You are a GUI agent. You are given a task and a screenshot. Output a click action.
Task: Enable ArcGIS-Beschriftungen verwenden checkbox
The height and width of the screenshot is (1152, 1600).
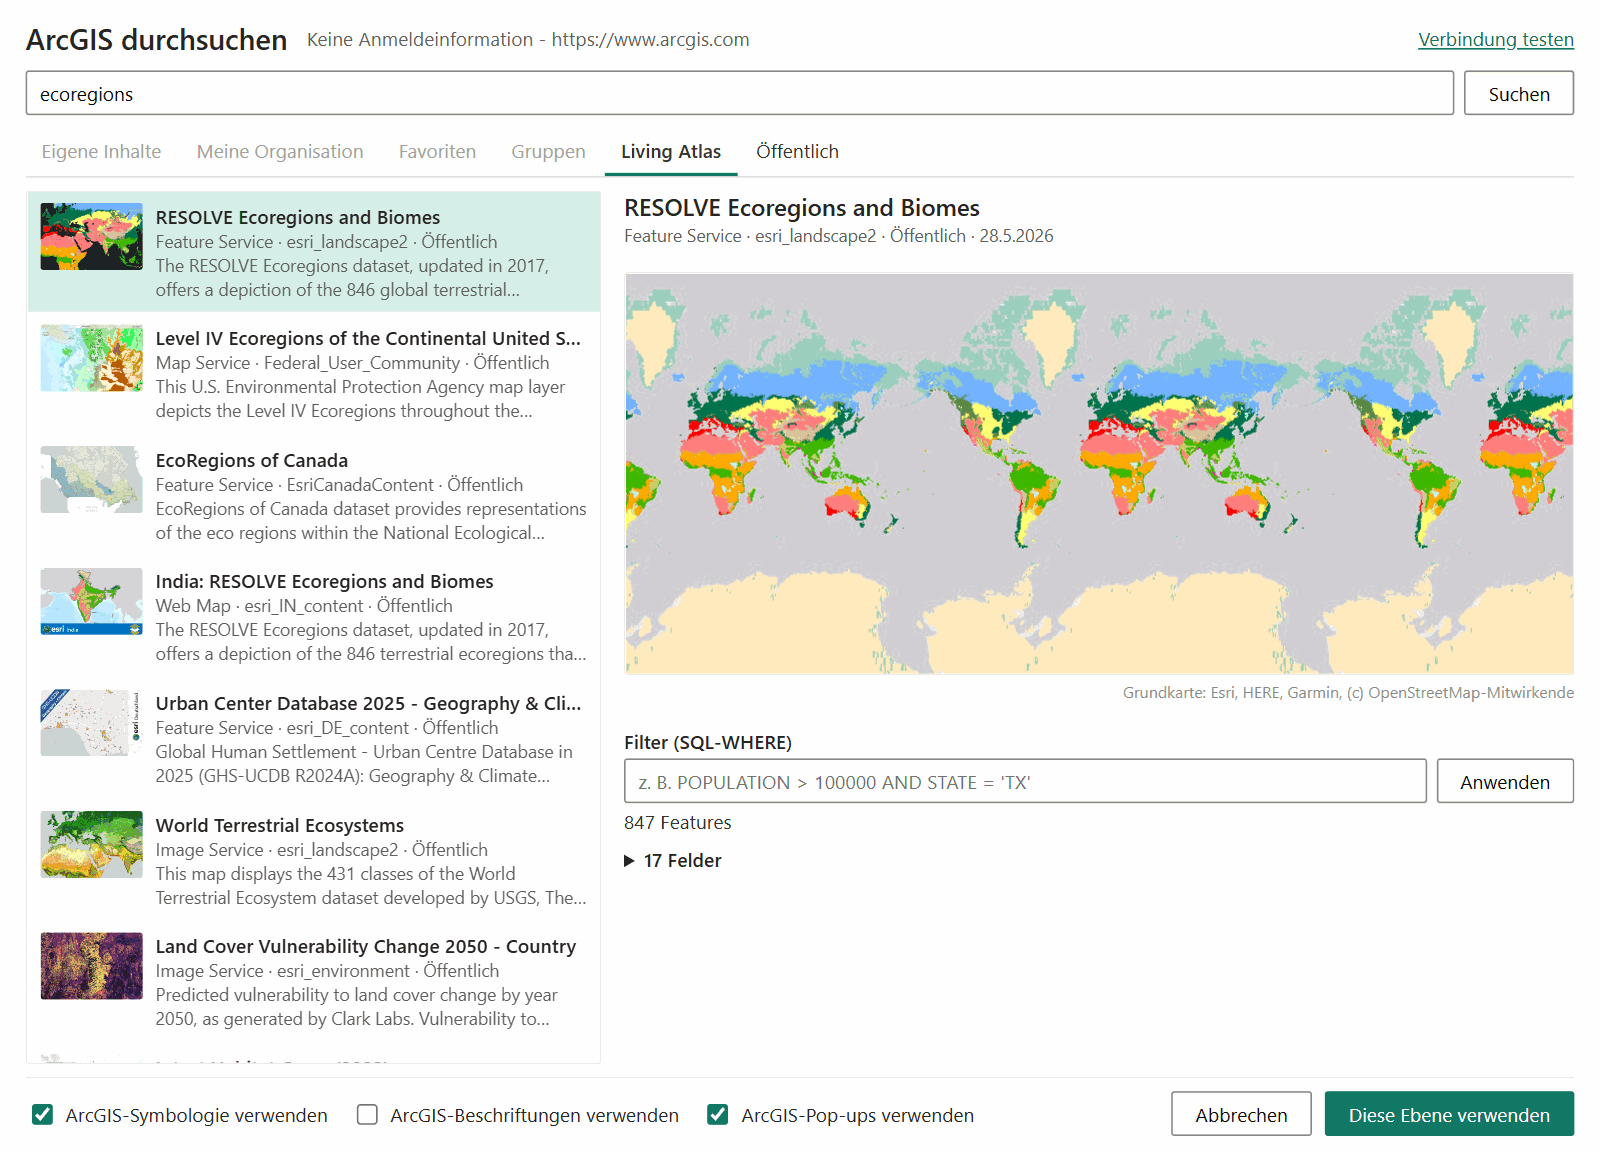367,1114
